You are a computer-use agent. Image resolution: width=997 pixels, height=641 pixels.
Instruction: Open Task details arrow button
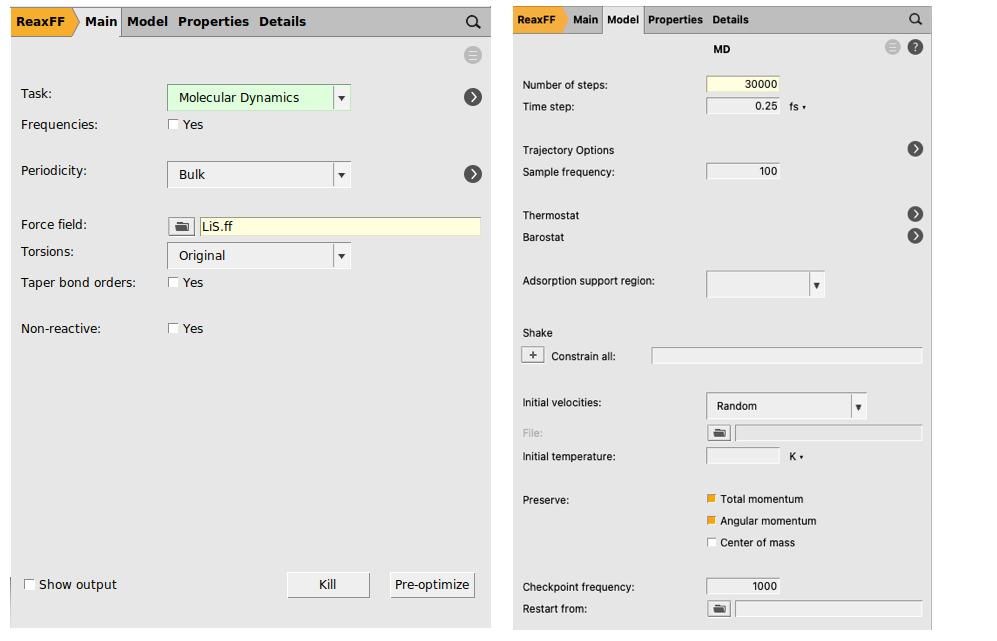pos(473,97)
